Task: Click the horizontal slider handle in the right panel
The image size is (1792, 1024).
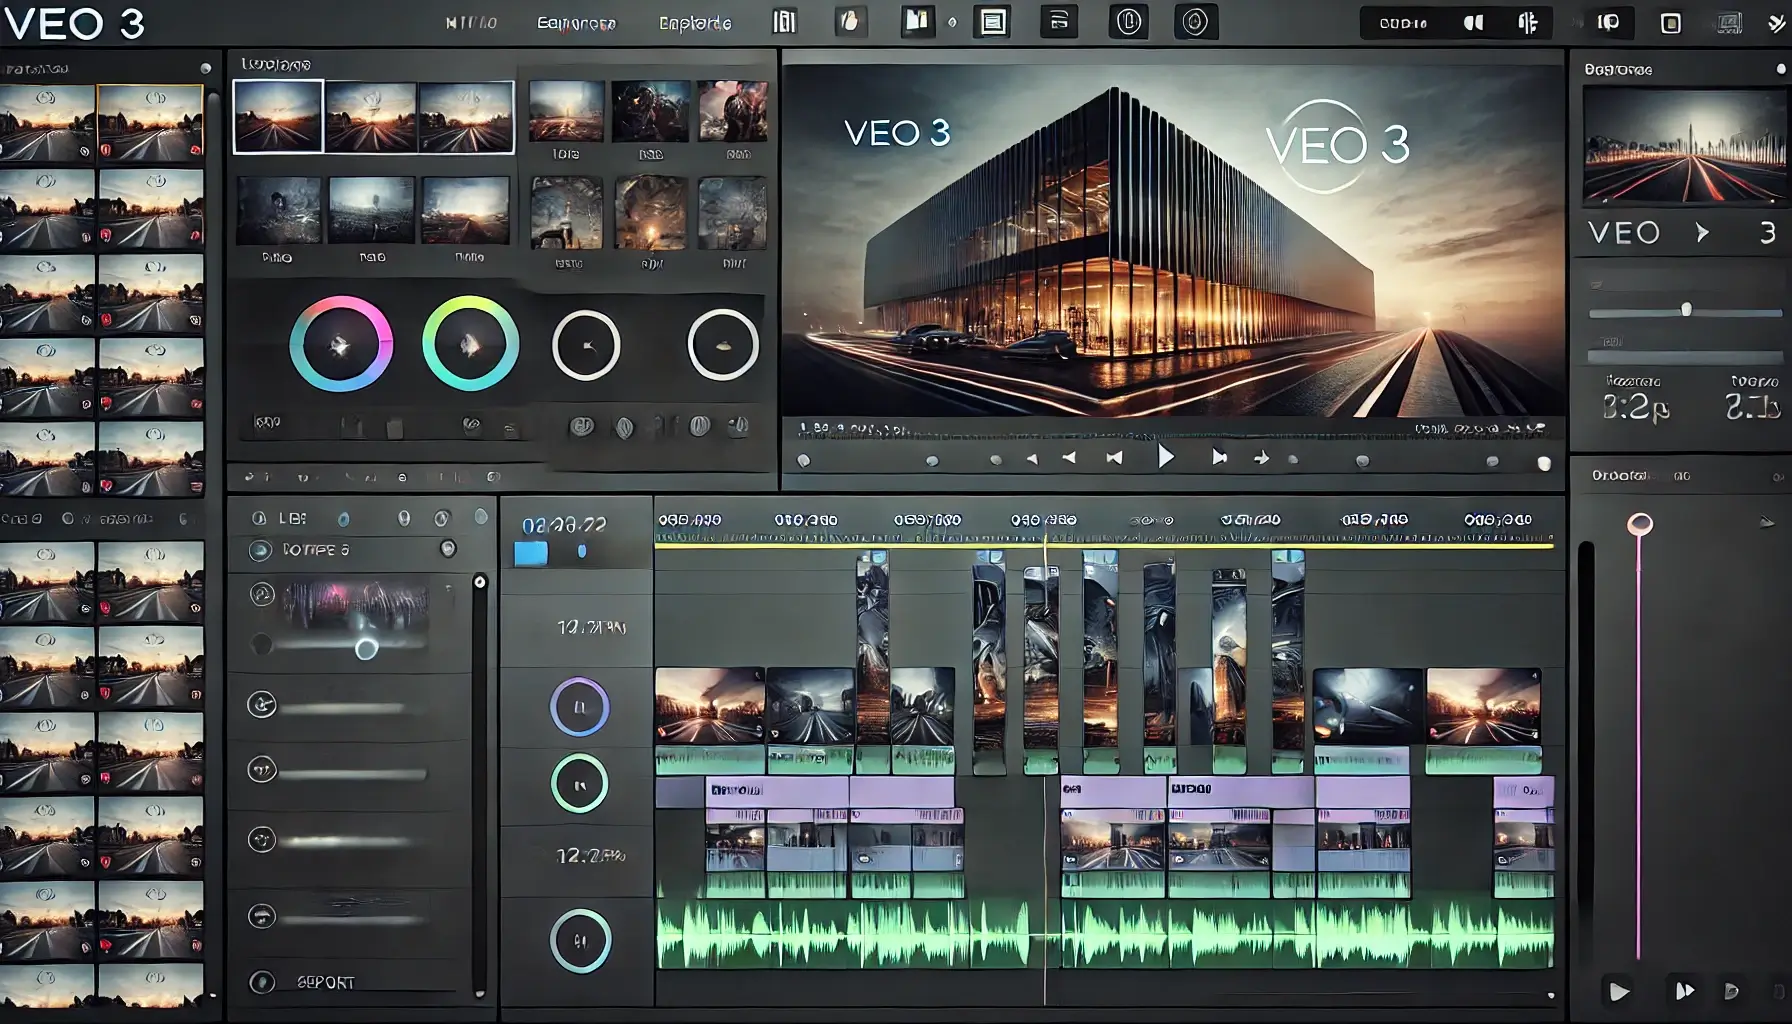Action: coord(1686,310)
